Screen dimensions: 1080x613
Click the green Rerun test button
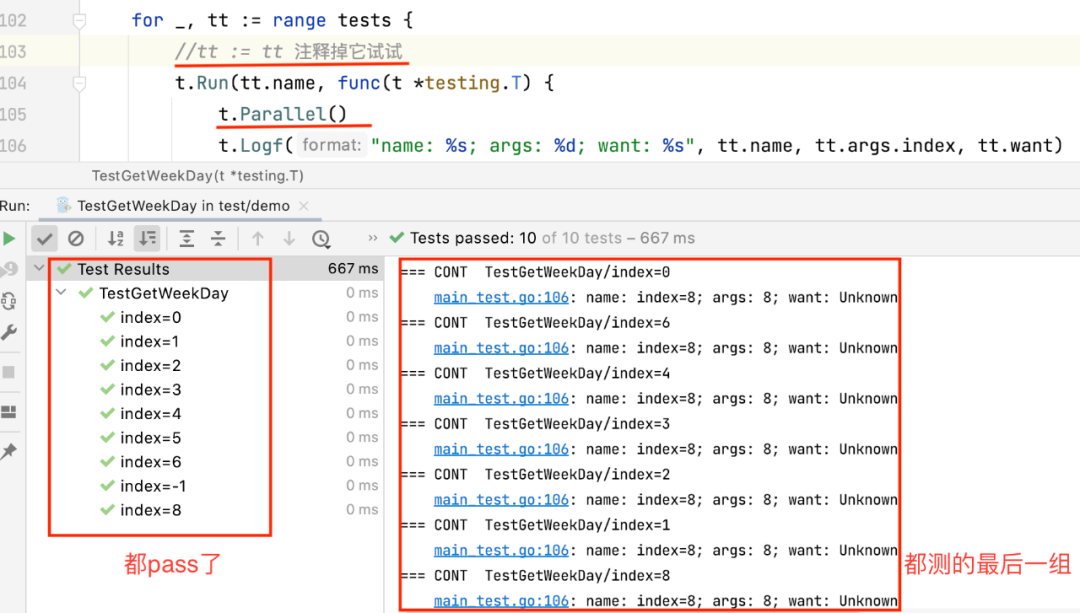(x=9, y=239)
